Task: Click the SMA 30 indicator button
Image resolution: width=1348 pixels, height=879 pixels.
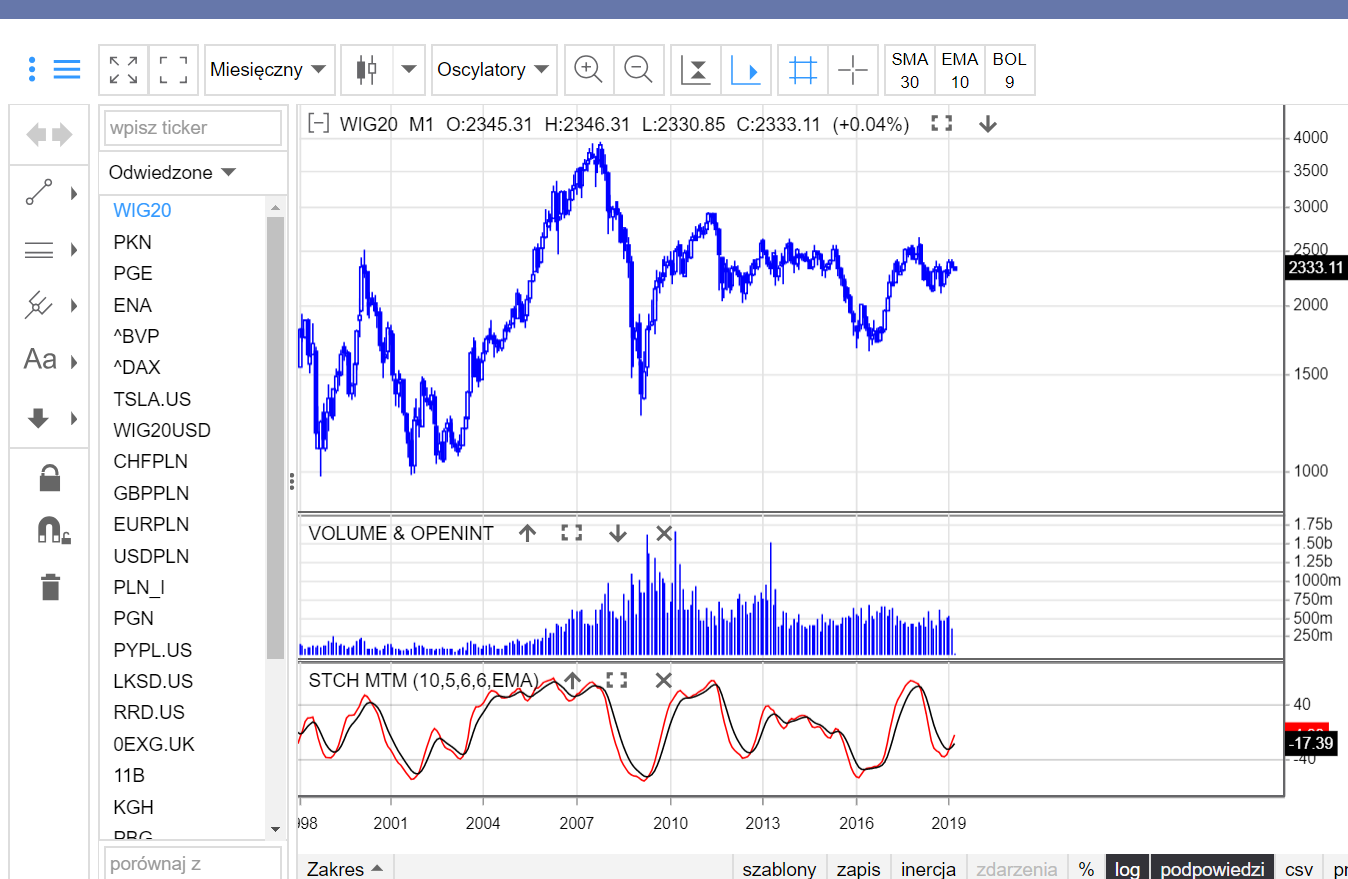Action: (909, 70)
